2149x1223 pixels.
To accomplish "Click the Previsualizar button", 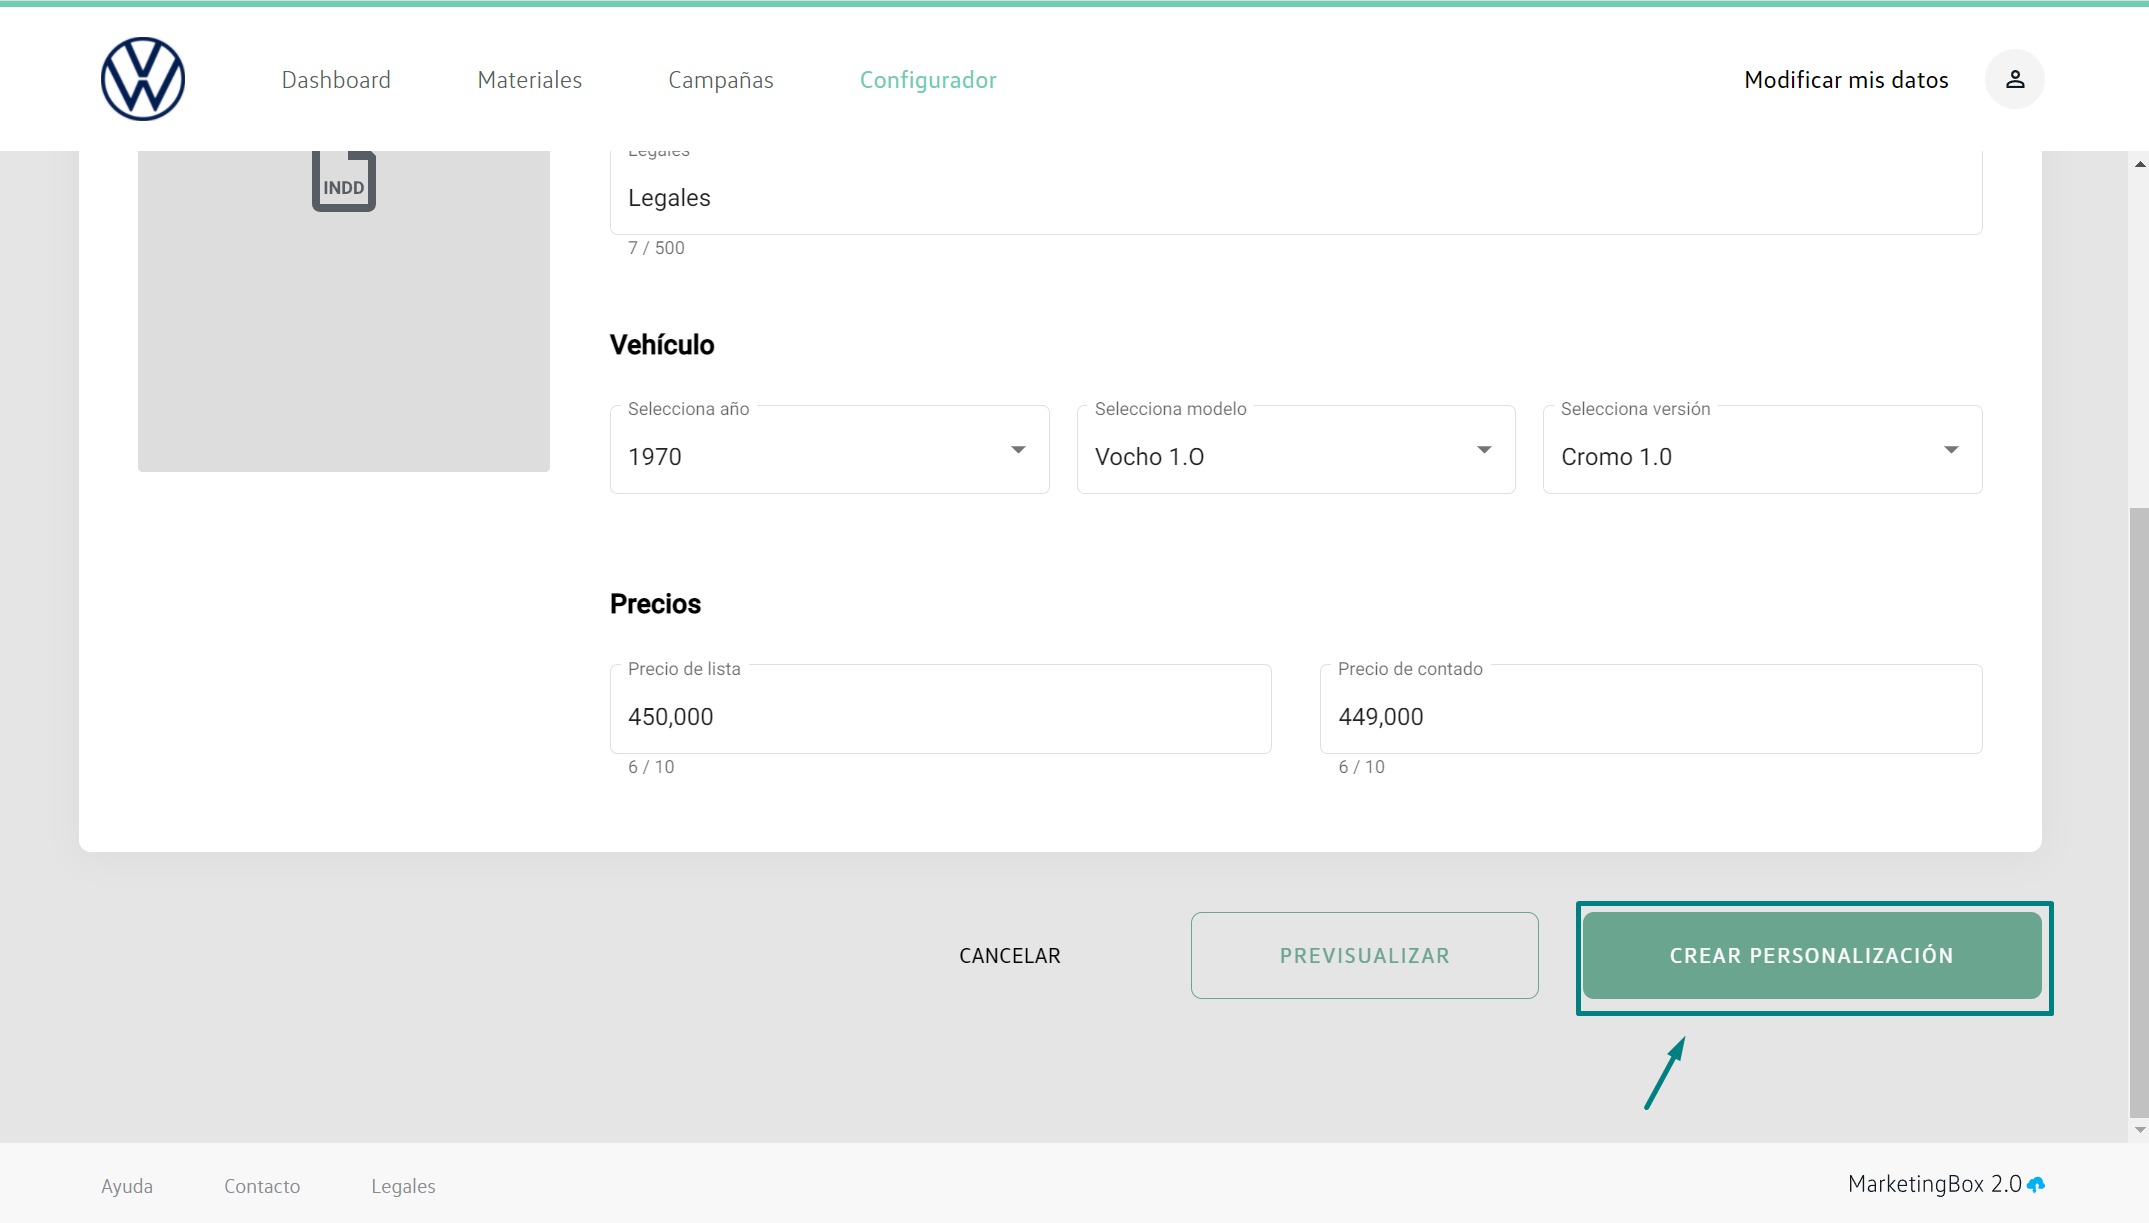I will pos(1364,955).
